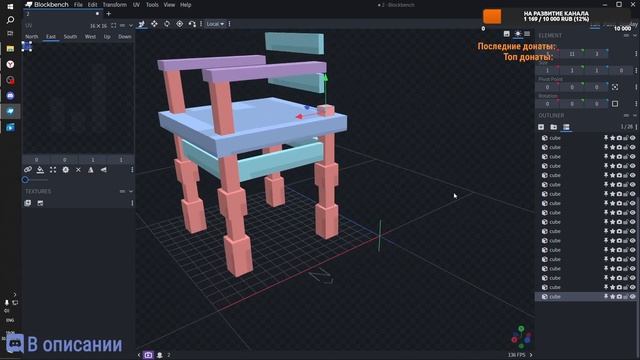Screen dimensions: 640x360
Task: Add a cube in the Outliner
Action: click(541, 127)
